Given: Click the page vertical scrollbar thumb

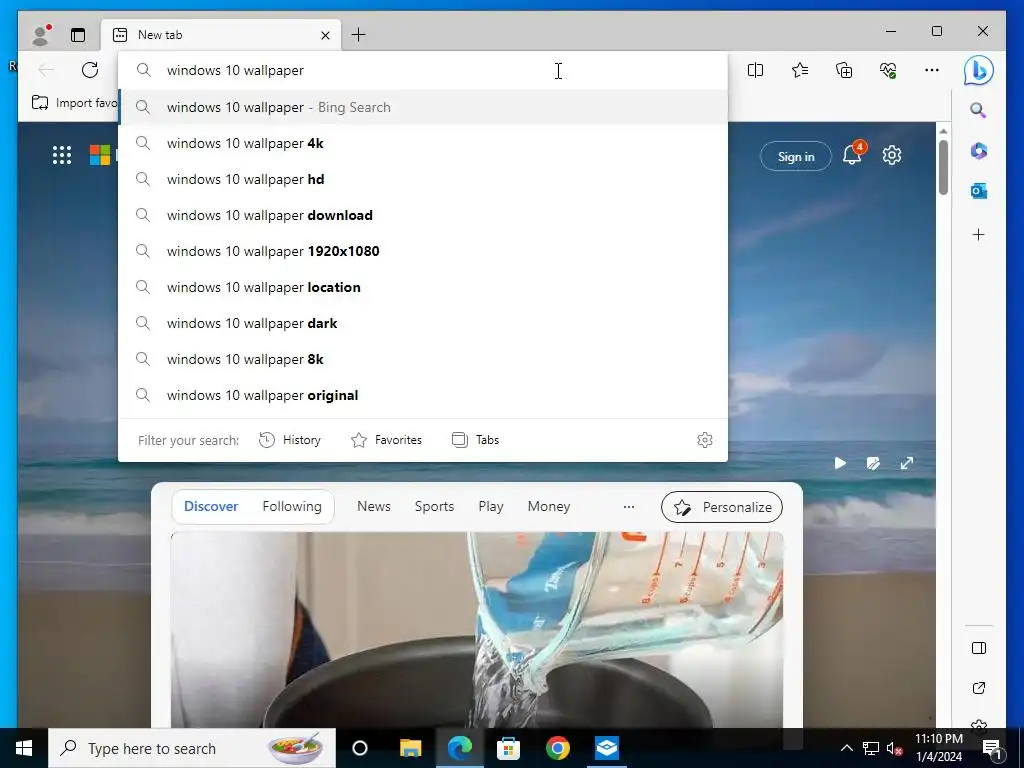Looking at the screenshot, I should click(943, 167).
